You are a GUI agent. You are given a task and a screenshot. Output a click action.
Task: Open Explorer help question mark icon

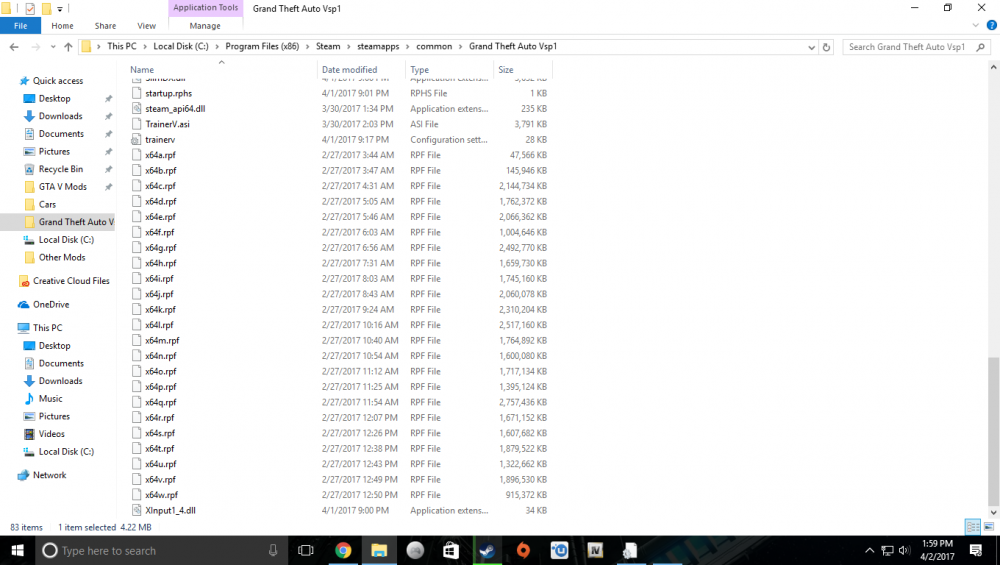[x=991, y=26]
